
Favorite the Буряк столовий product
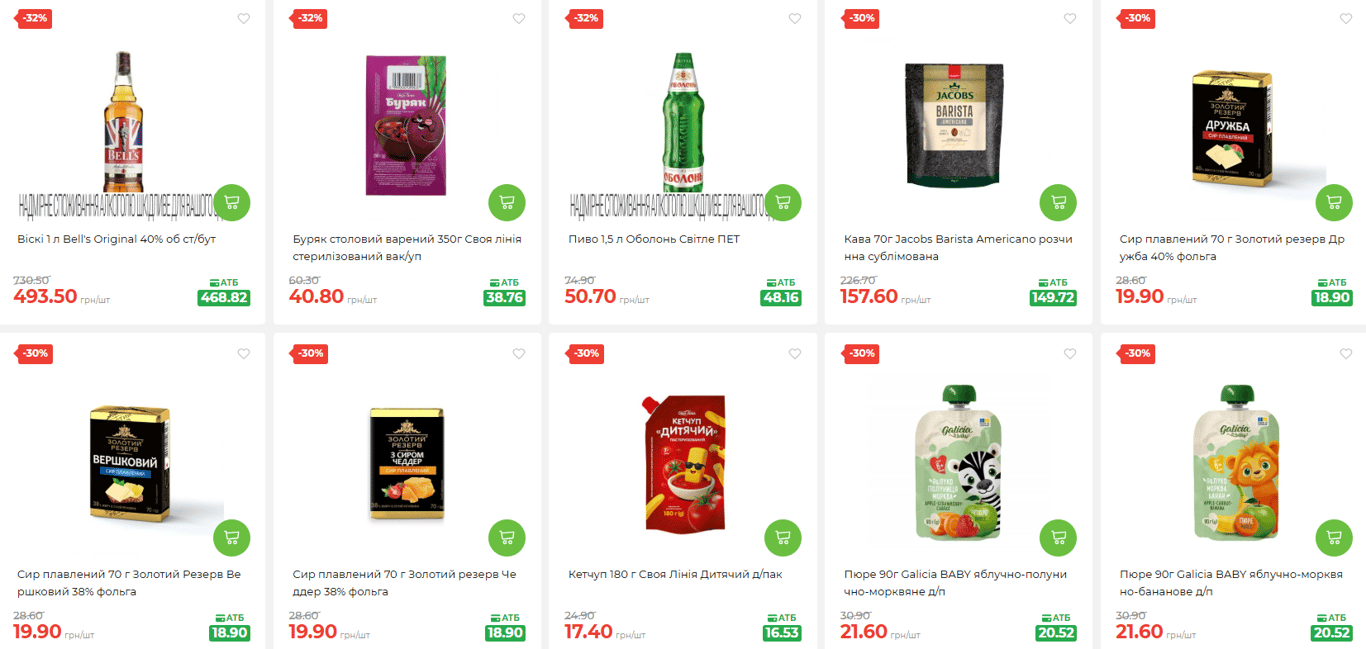tap(519, 18)
